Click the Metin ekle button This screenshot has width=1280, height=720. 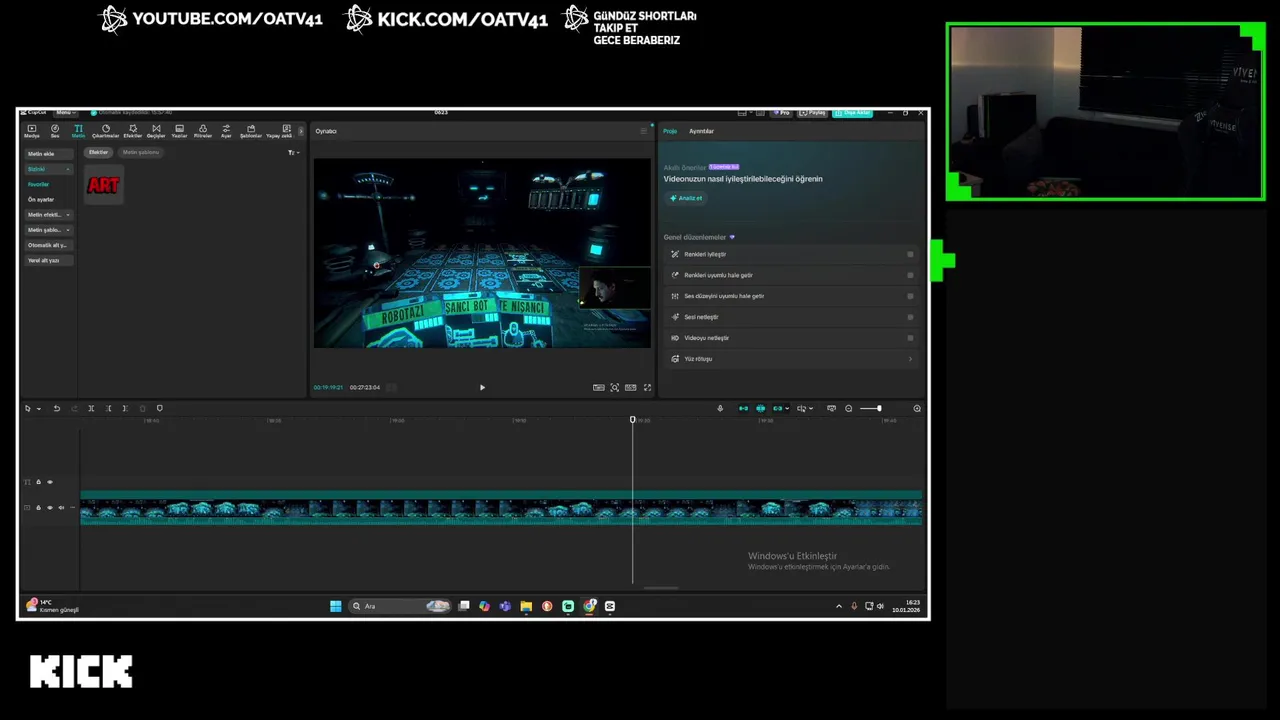coord(48,154)
